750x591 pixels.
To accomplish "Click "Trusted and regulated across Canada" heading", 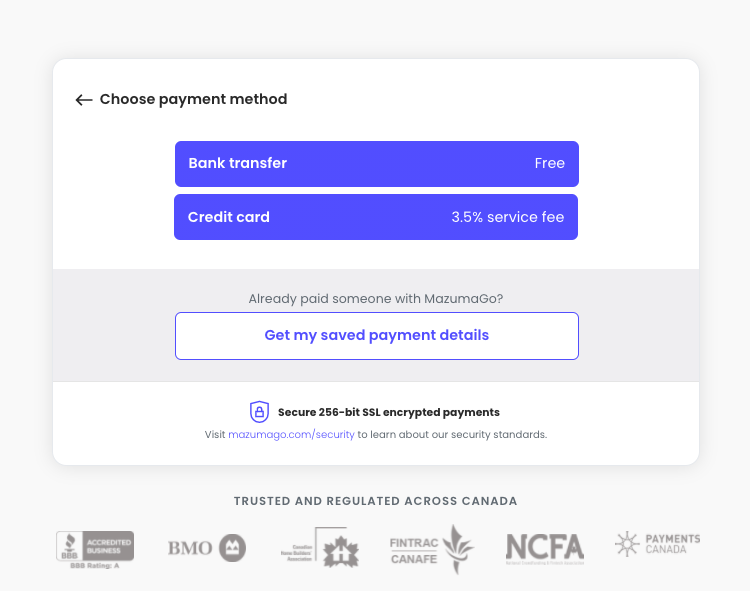I will tap(375, 501).
